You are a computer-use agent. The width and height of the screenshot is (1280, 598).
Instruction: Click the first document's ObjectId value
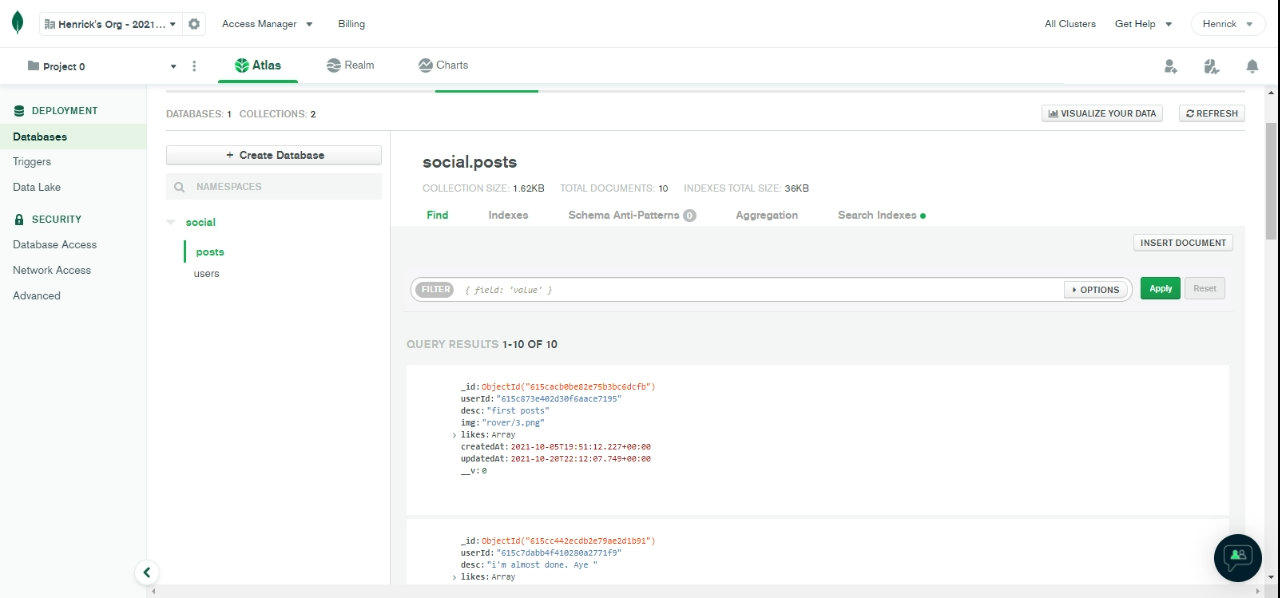coord(568,387)
